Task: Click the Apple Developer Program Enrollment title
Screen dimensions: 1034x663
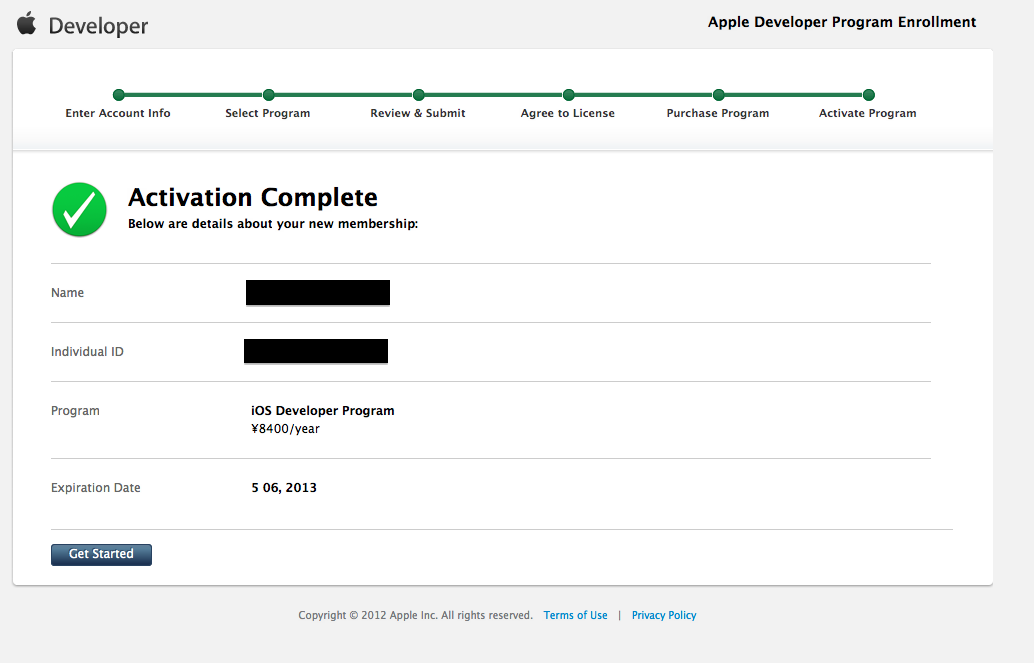Action: (842, 22)
